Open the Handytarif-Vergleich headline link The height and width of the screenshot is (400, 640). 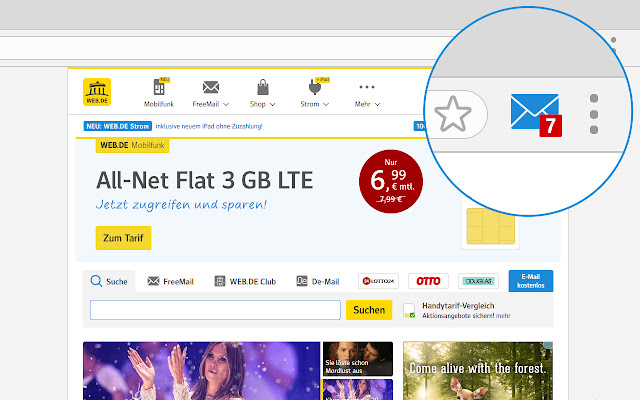458,306
